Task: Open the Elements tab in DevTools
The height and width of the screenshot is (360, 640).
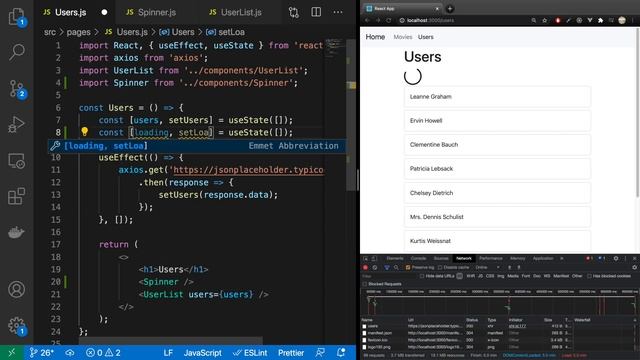Action: pos(395,258)
